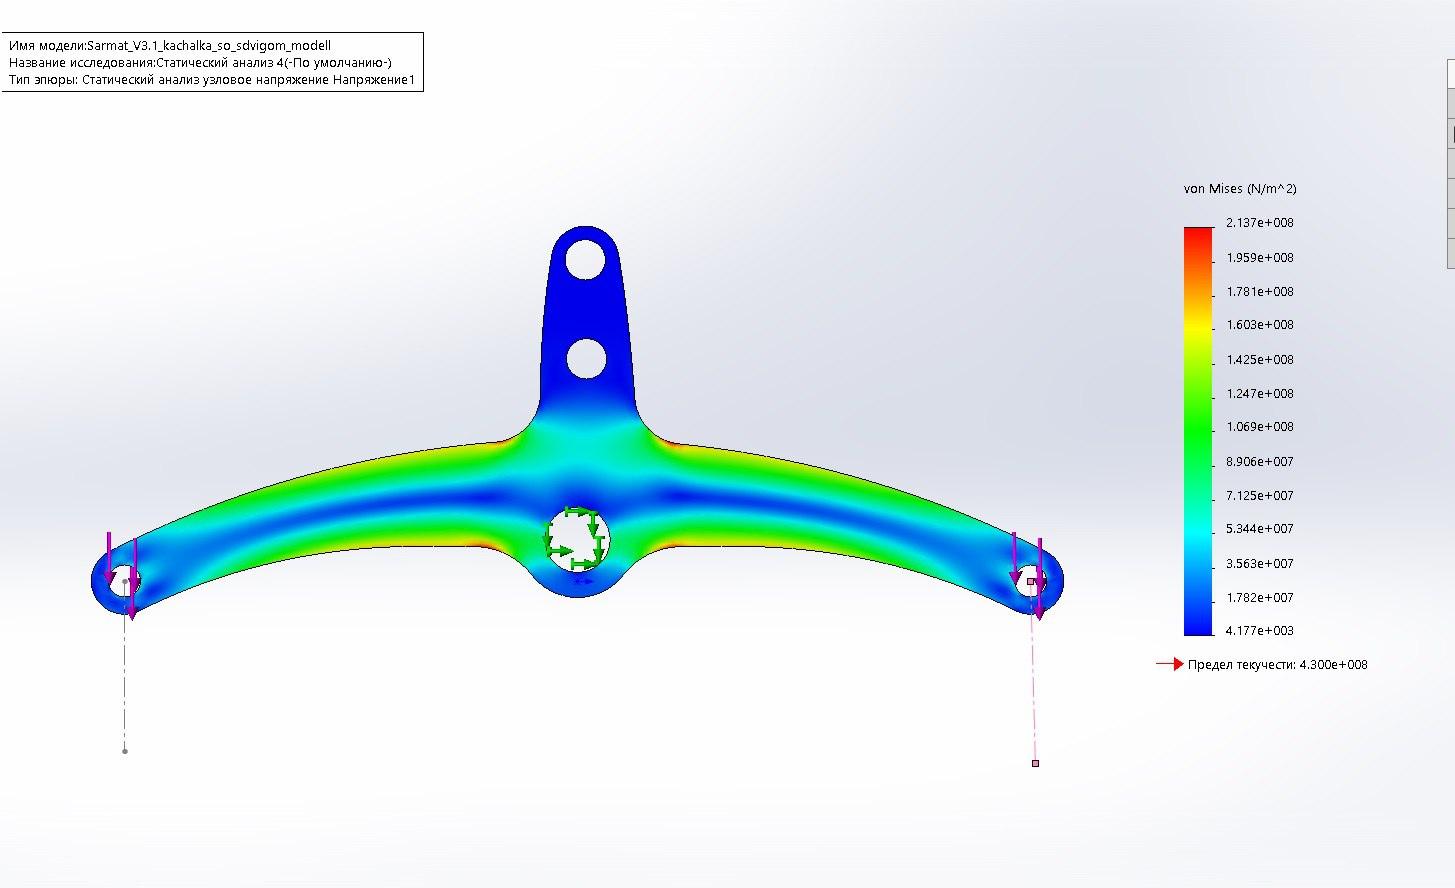Select the rightmost purple force arrow

pos(1040,578)
